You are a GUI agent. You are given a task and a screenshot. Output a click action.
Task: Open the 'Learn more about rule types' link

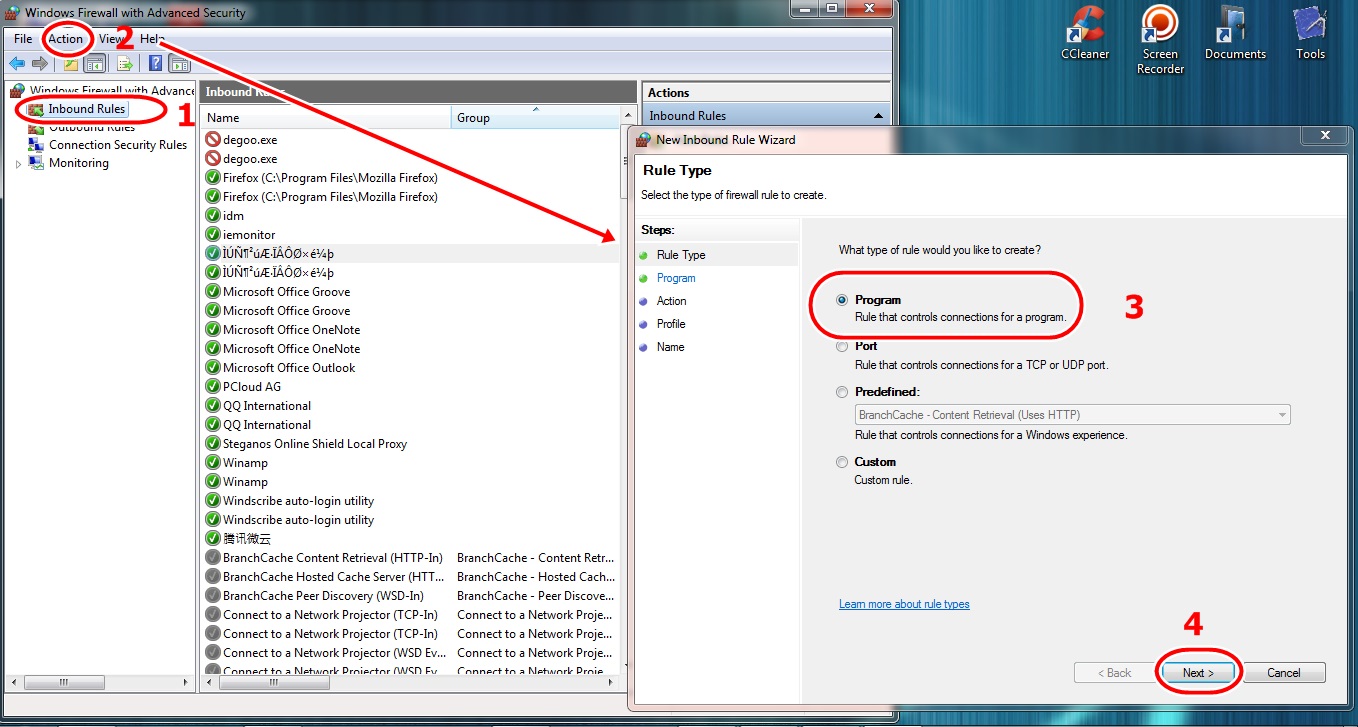[x=904, y=604]
